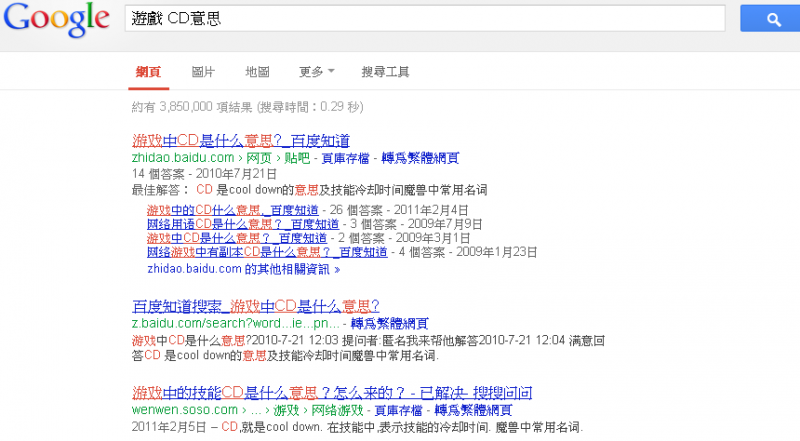Expand zhidao.baidu.com 的其他相關資訊 link
Screen dimensions: 800x441
tap(243, 268)
